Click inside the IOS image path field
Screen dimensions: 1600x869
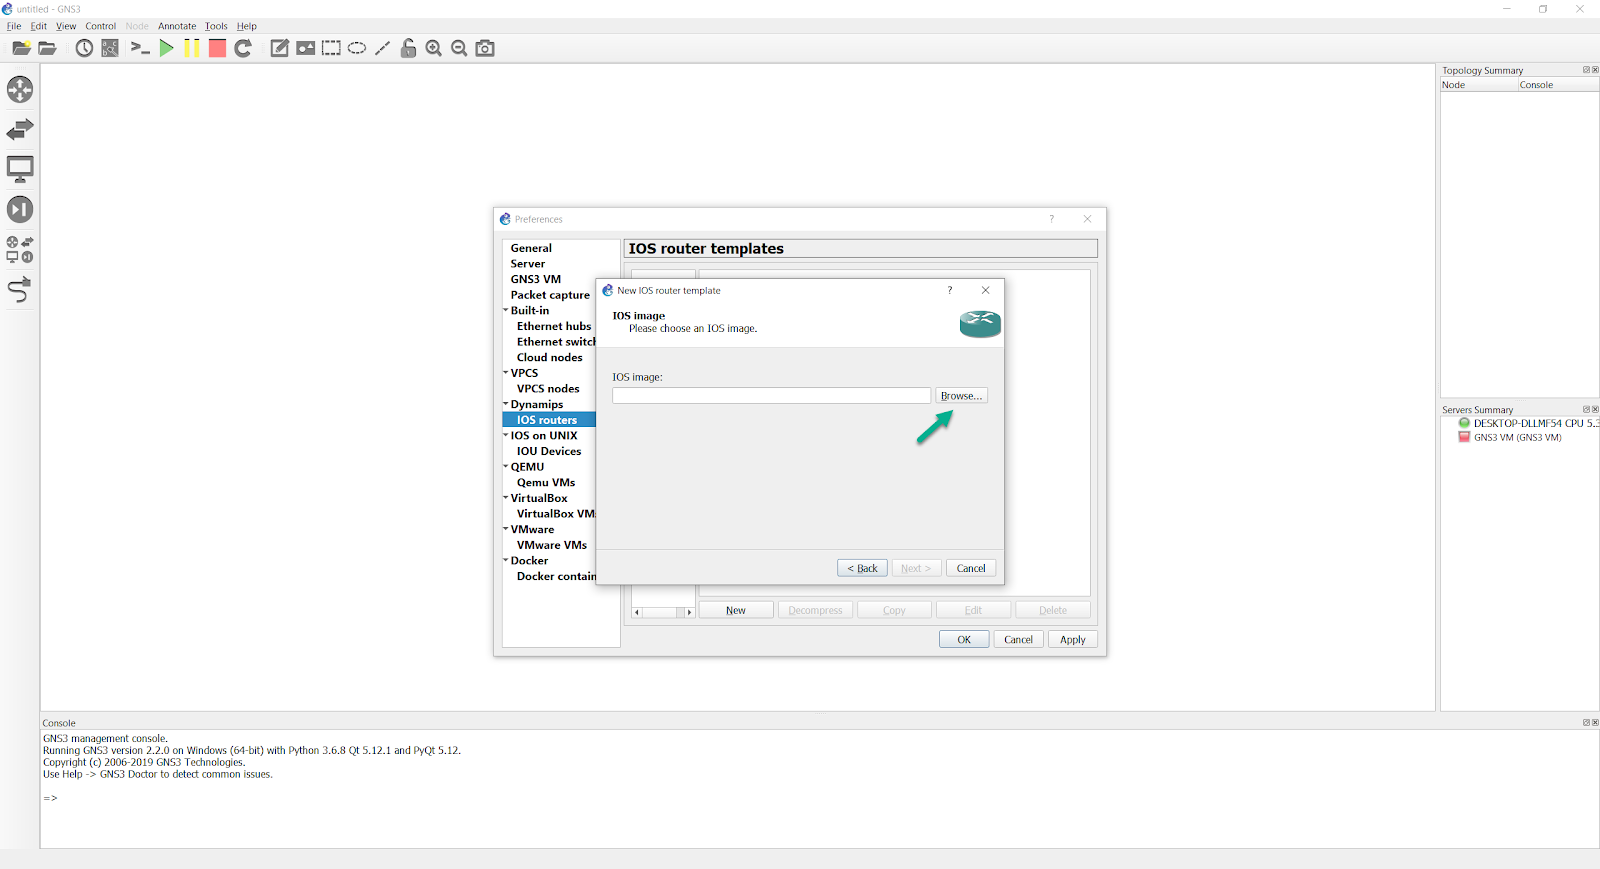[x=771, y=396]
